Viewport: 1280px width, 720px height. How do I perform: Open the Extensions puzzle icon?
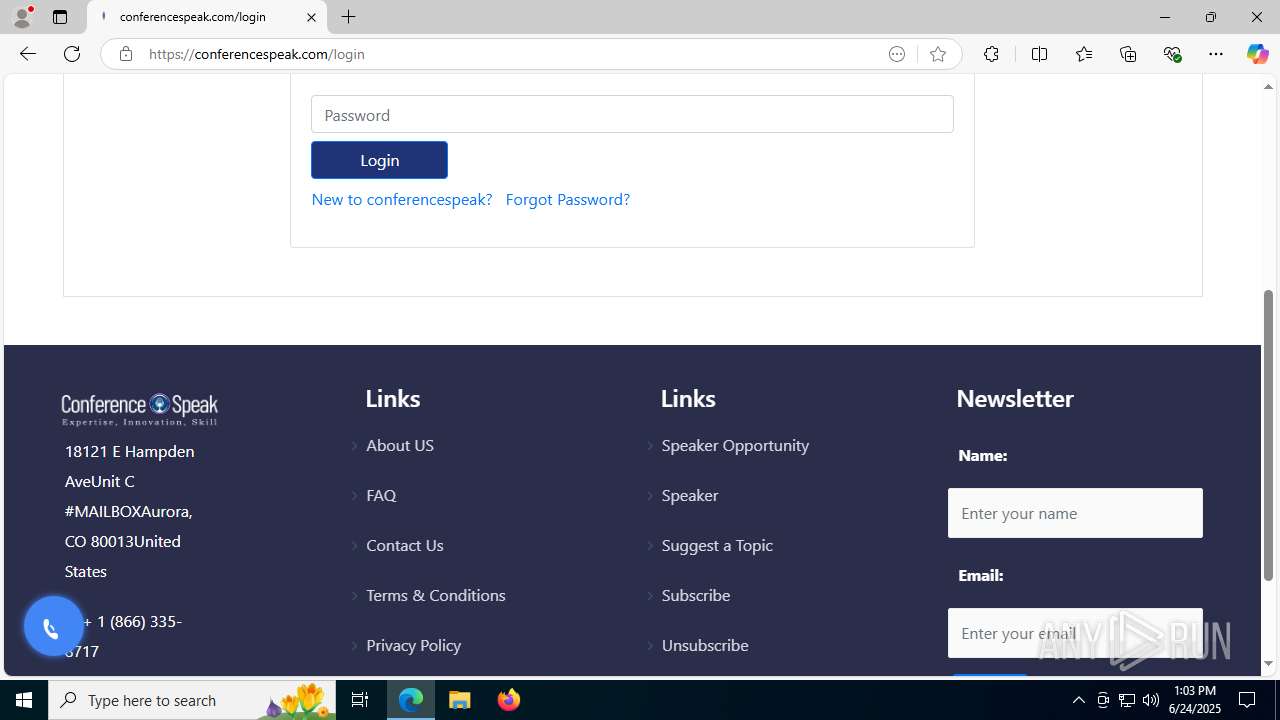click(991, 54)
